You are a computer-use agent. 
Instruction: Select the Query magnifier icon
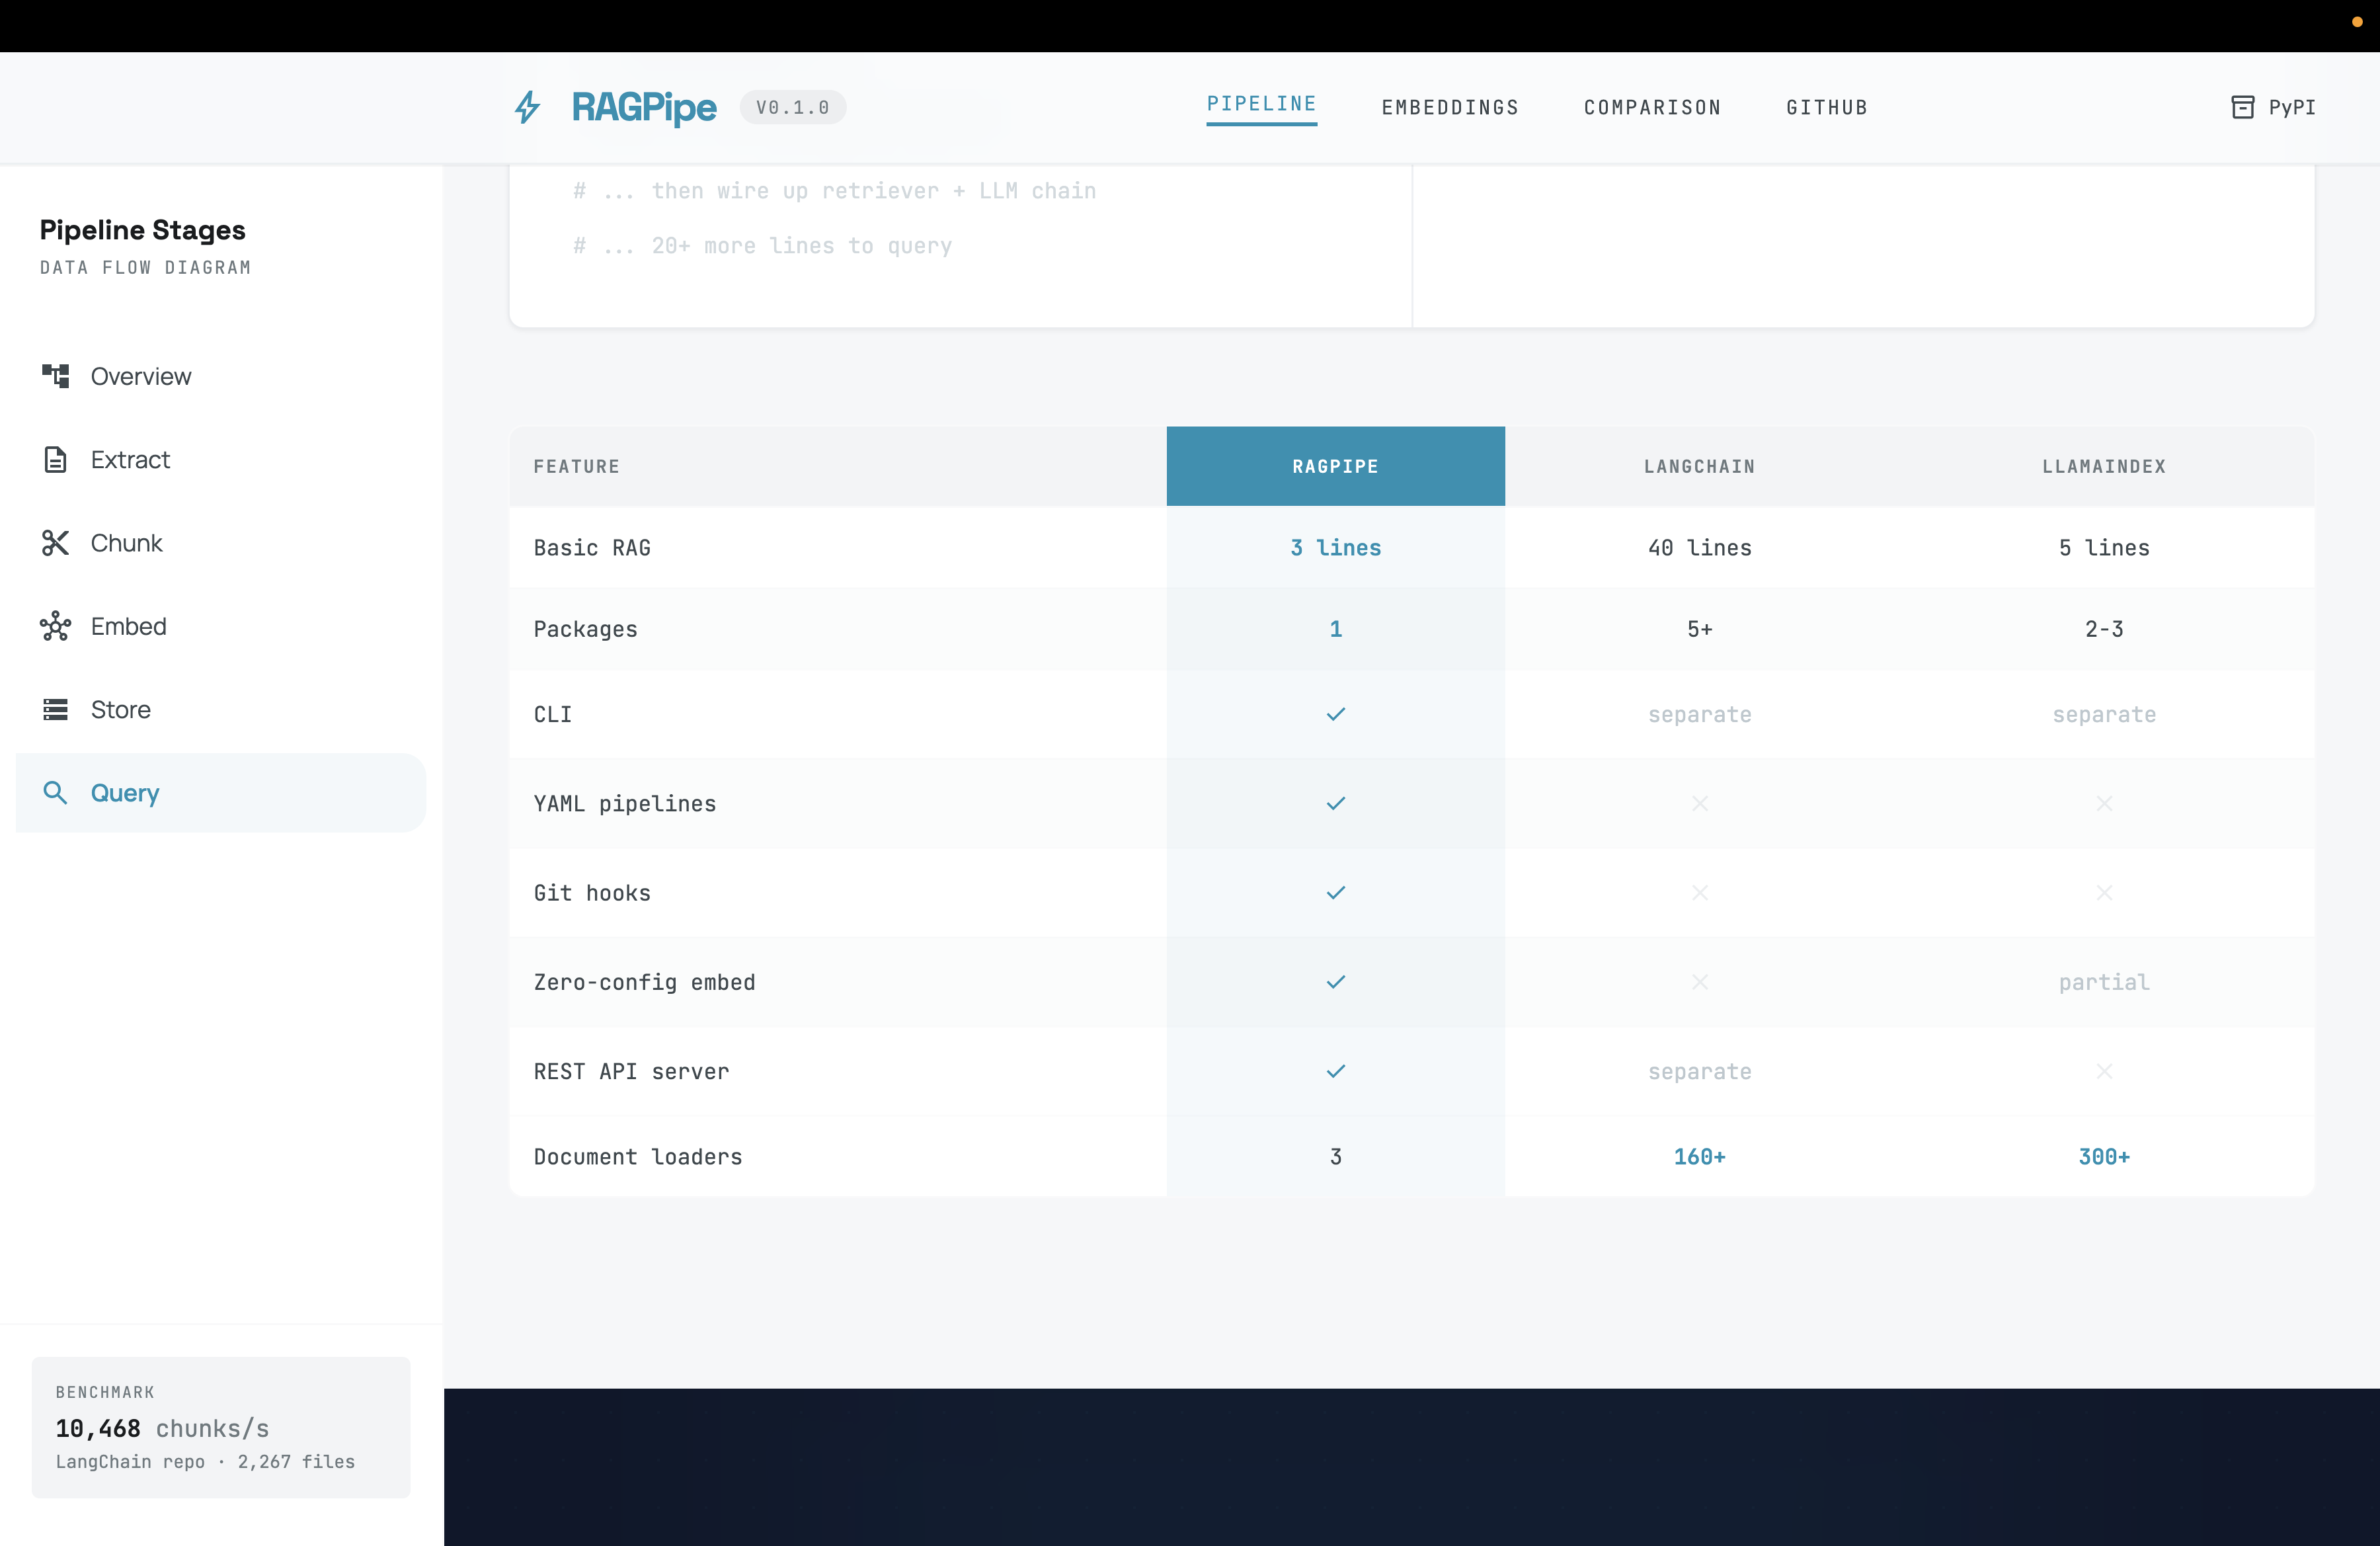coord(55,792)
